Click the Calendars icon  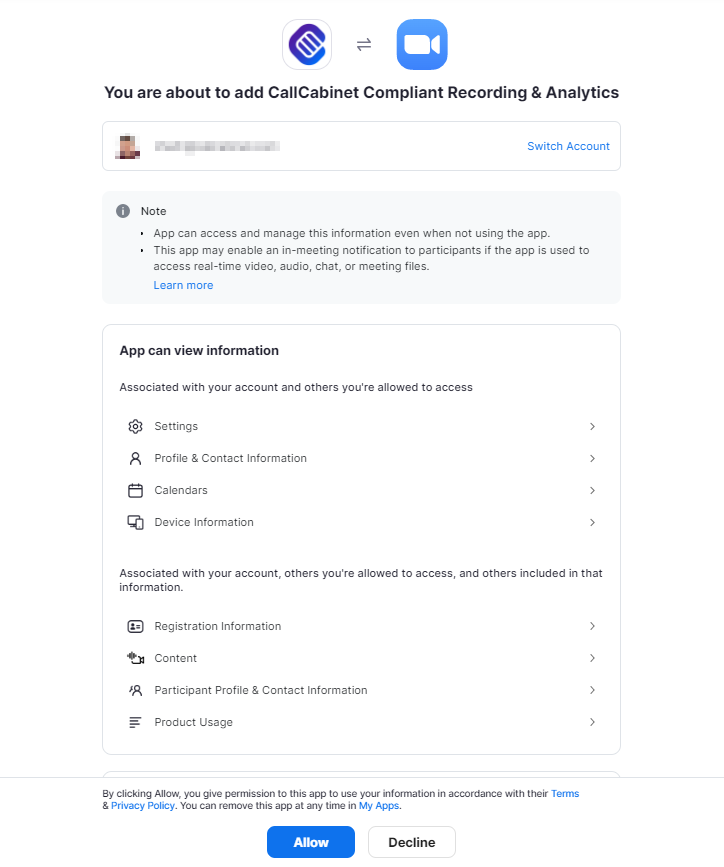(x=136, y=490)
